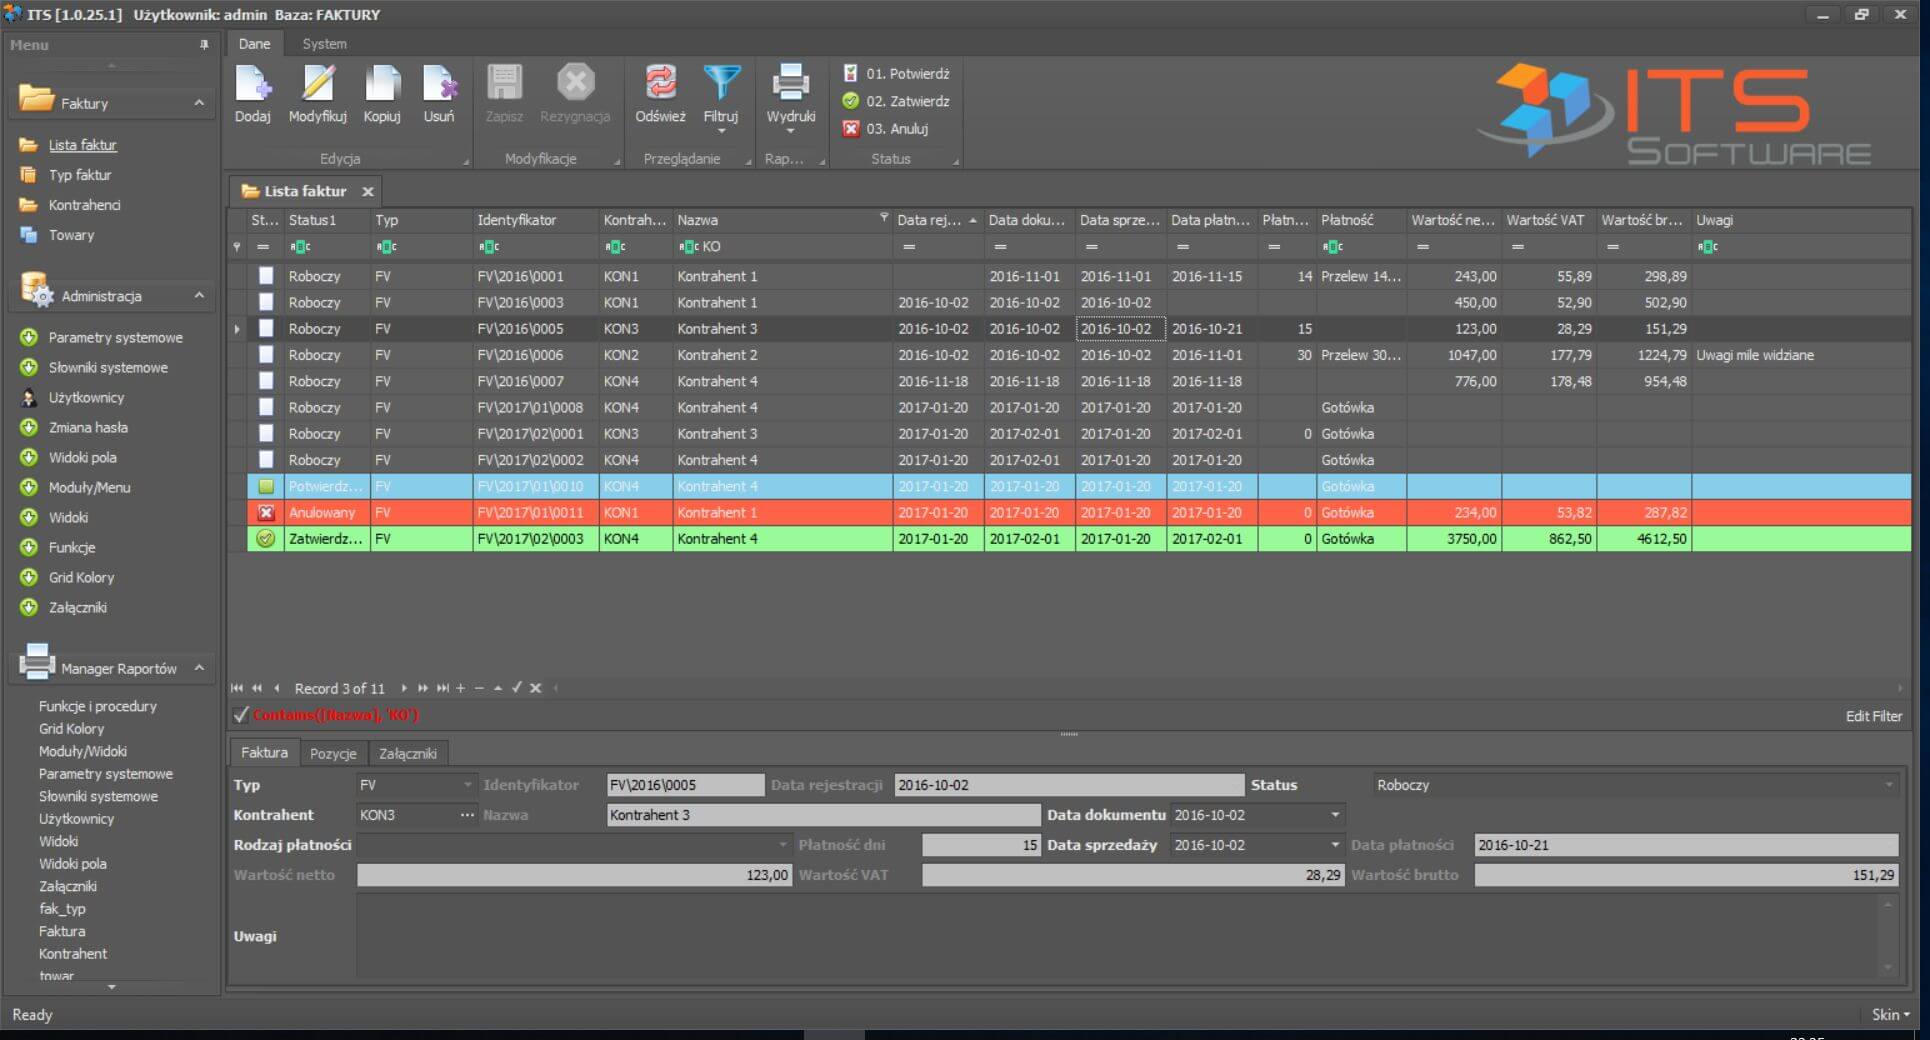The width and height of the screenshot is (1930, 1040).
Task: Click 03. Anuluj status icon
Action: [851, 129]
